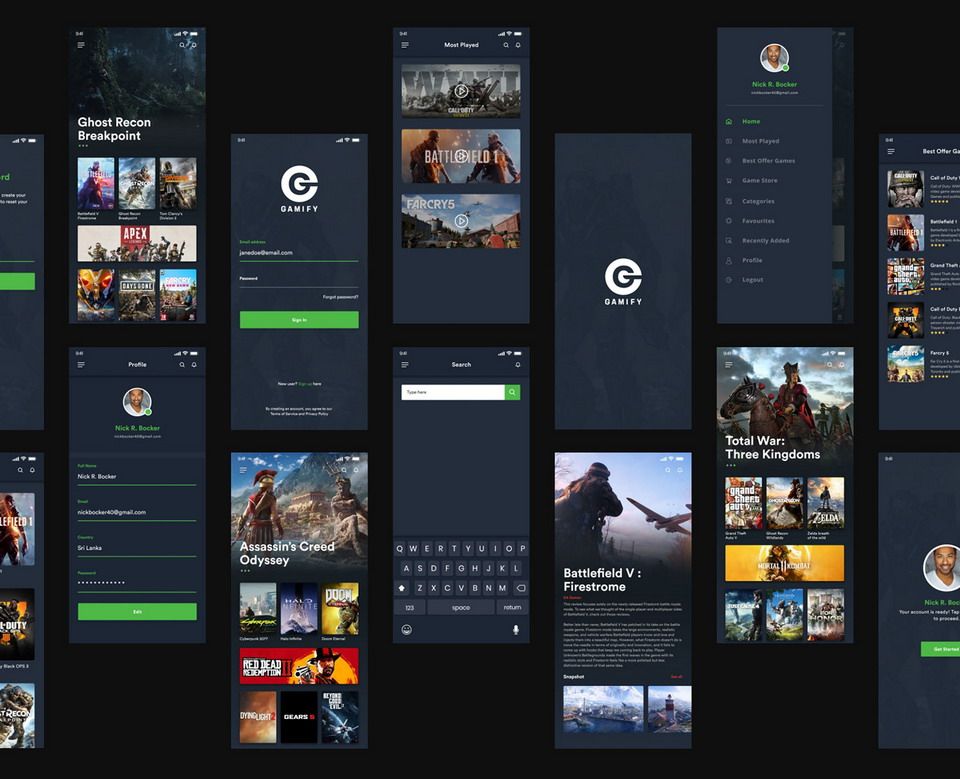Open hamburger menu on Profile screen
Image resolution: width=960 pixels, height=779 pixels.
pyautogui.click(x=81, y=365)
